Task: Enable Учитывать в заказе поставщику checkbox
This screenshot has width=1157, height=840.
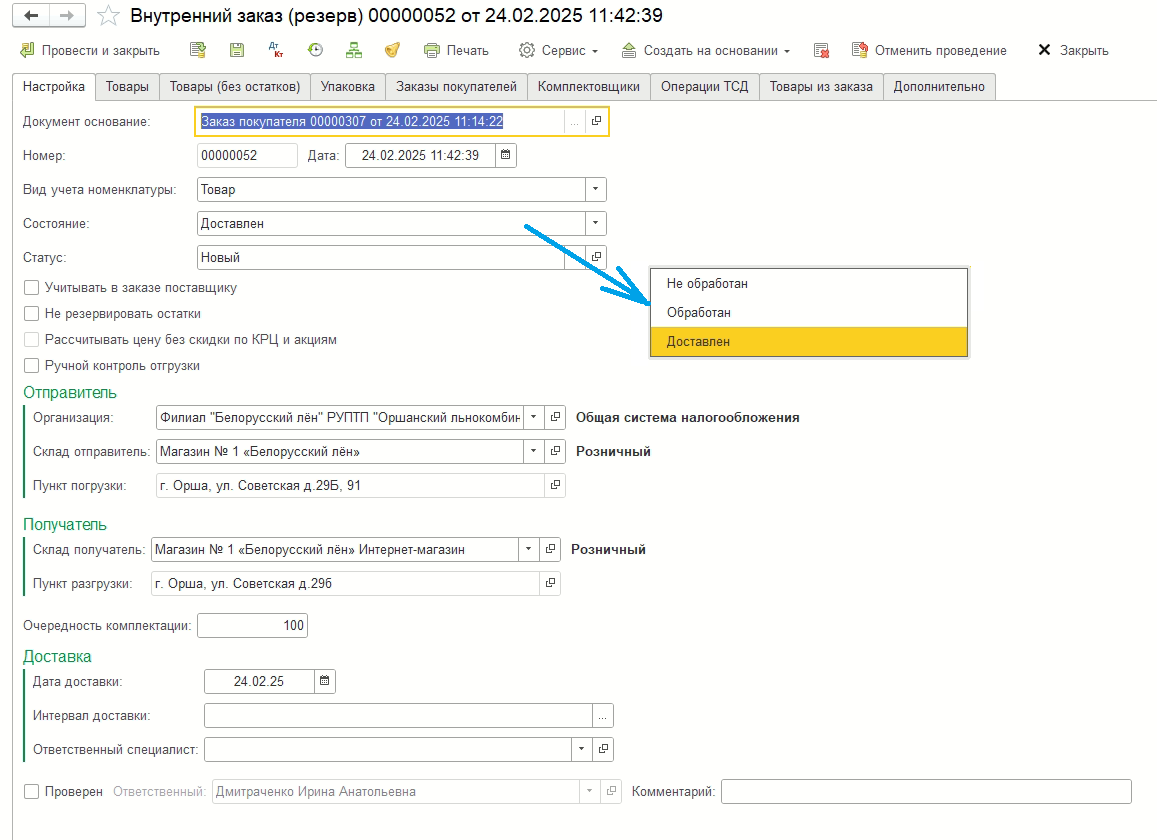Action: [x=31, y=288]
